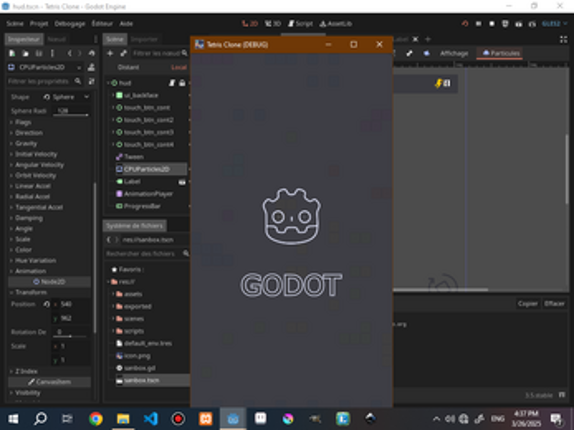The height and width of the screenshot is (430, 574).
Task: Select the default_env.tres file
Action: pyautogui.click(x=148, y=344)
